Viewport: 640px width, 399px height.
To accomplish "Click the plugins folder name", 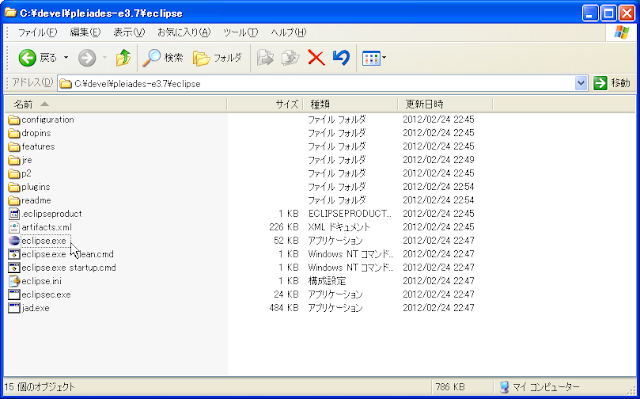I will 36,187.
